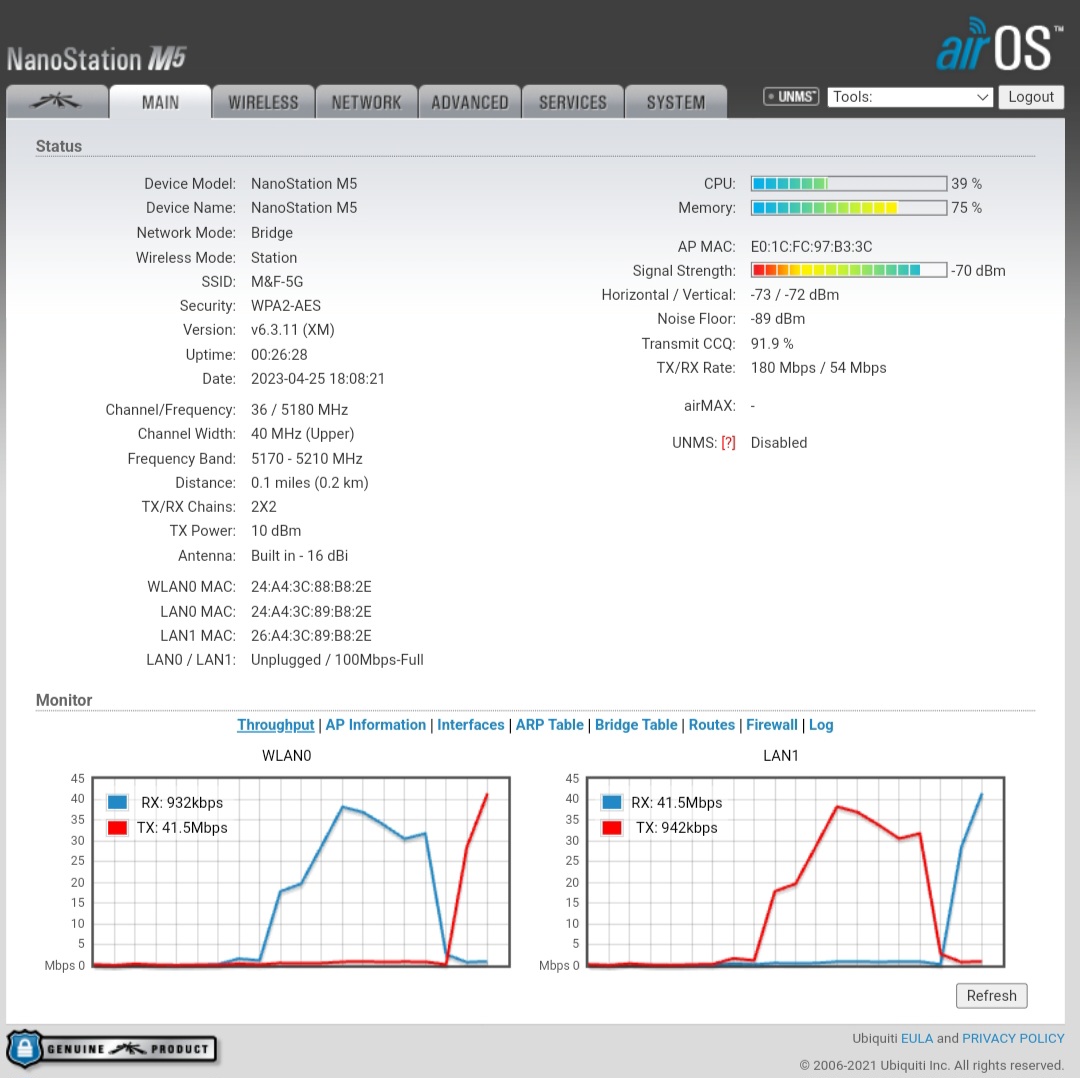This screenshot has height=1078, width=1080.
Task: Open the PRIVACY POLICY link
Action: (x=1013, y=1038)
